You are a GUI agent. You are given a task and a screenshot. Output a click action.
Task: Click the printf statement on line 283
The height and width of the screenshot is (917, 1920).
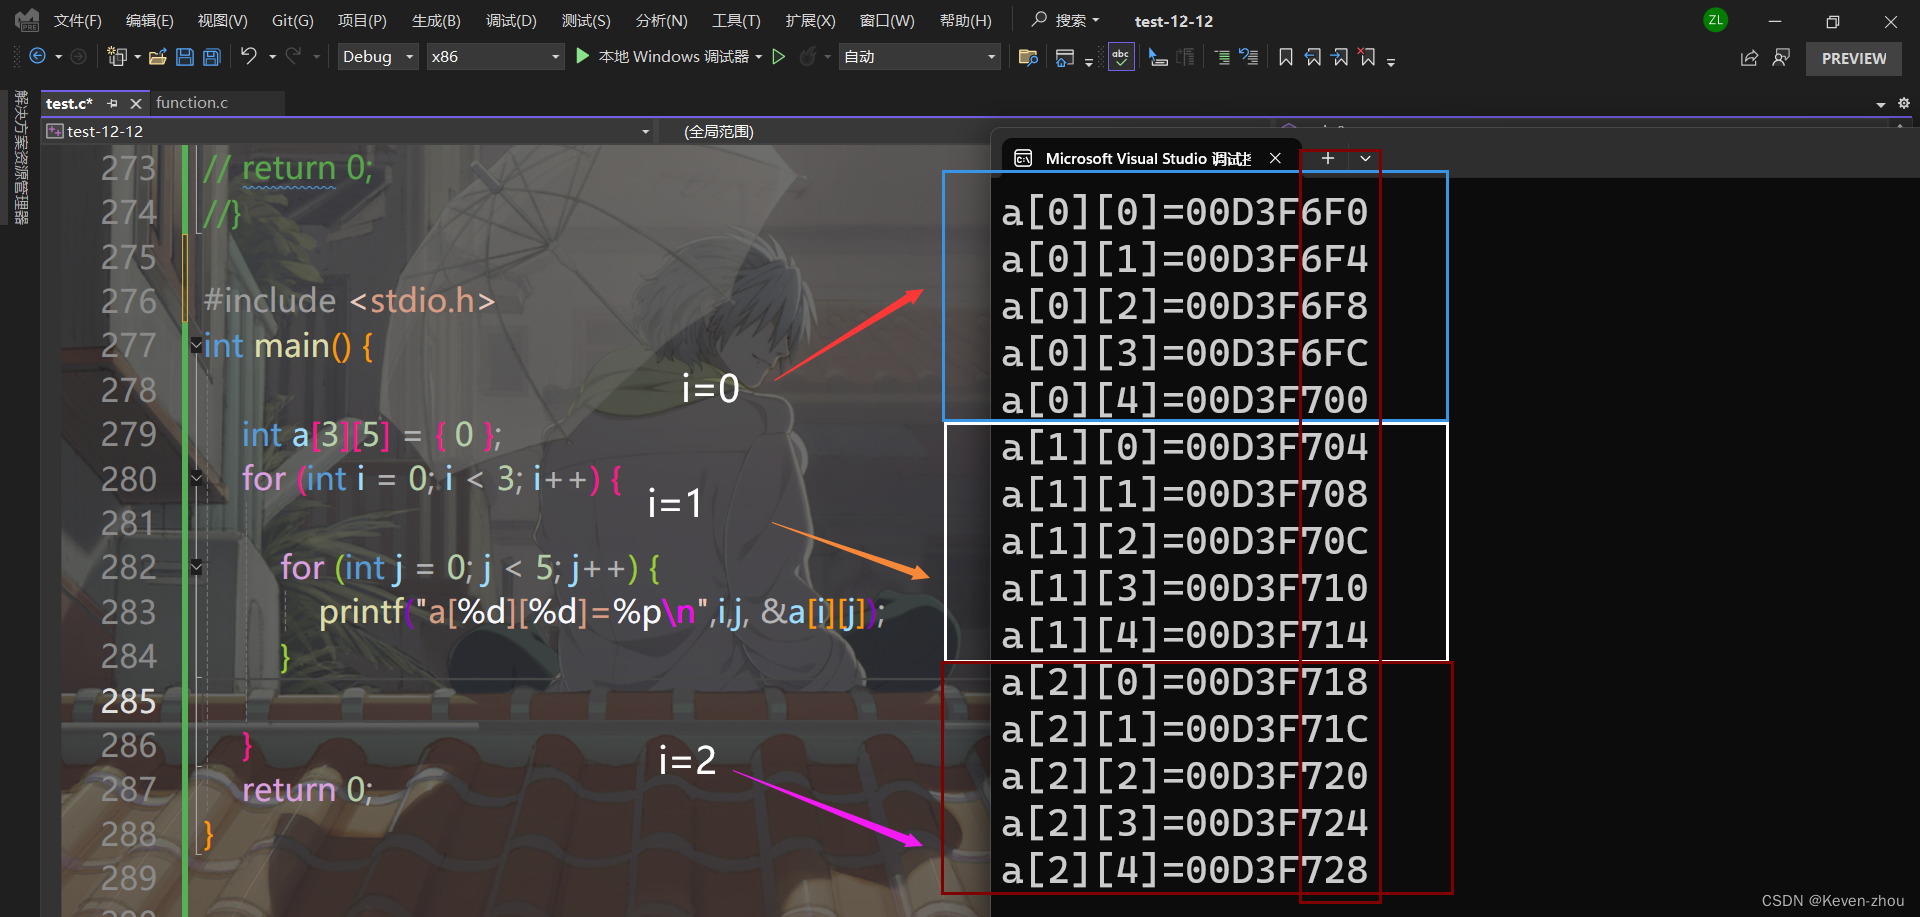tap(602, 612)
